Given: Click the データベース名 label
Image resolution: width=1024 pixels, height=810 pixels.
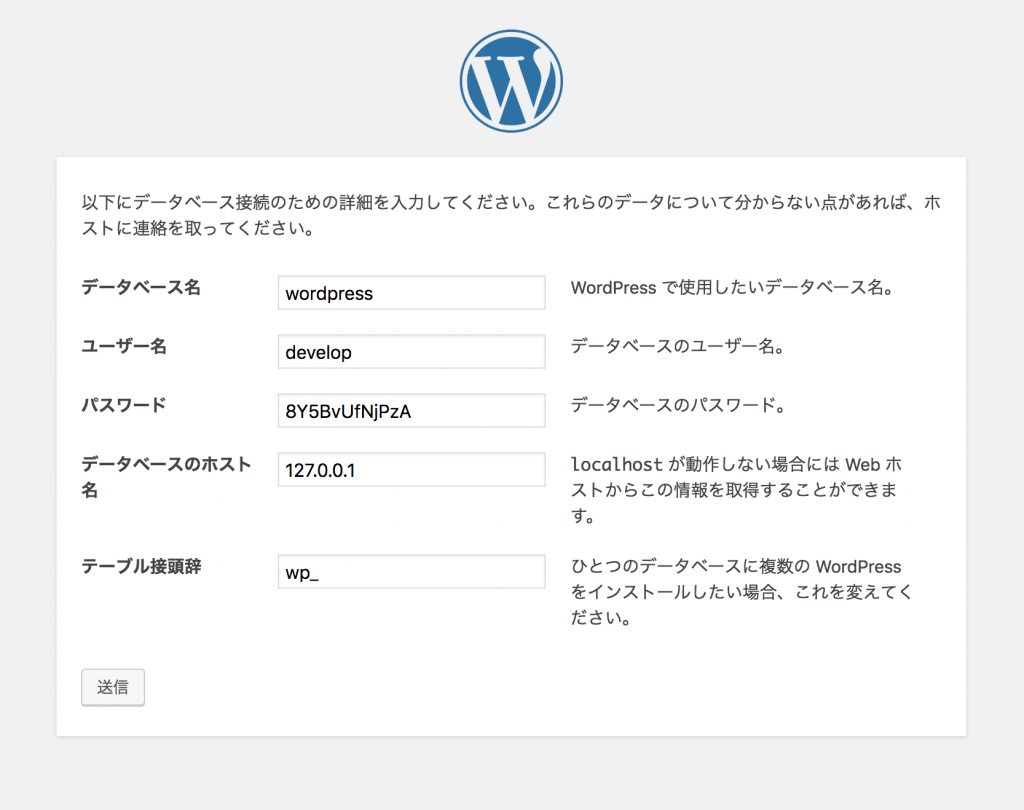Looking at the screenshot, I should click(x=141, y=287).
